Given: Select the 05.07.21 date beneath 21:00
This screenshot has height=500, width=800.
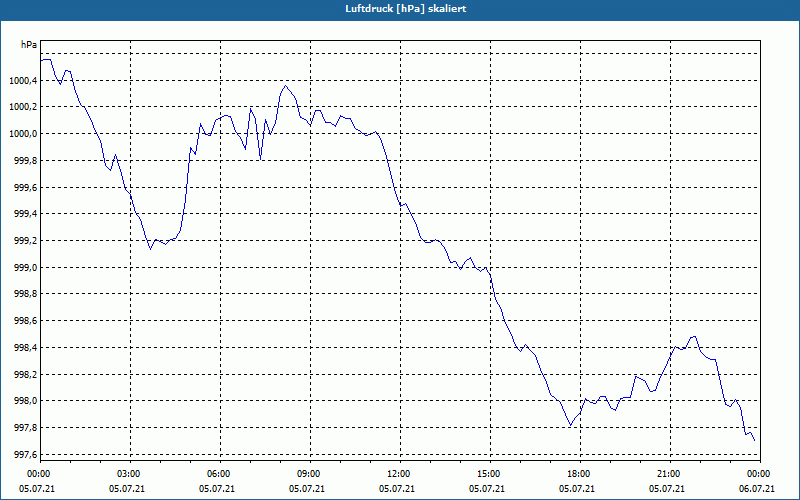Looking at the screenshot, I should [667, 488].
